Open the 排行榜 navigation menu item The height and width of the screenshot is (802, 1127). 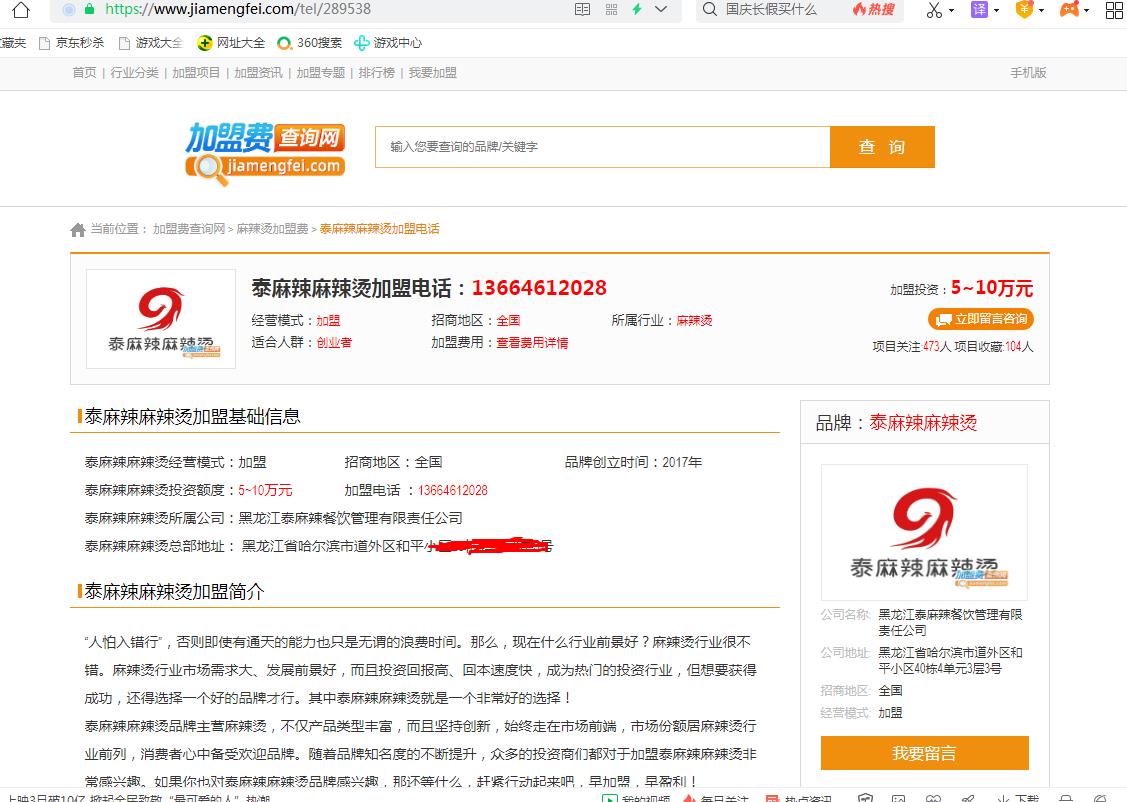coord(376,73)
